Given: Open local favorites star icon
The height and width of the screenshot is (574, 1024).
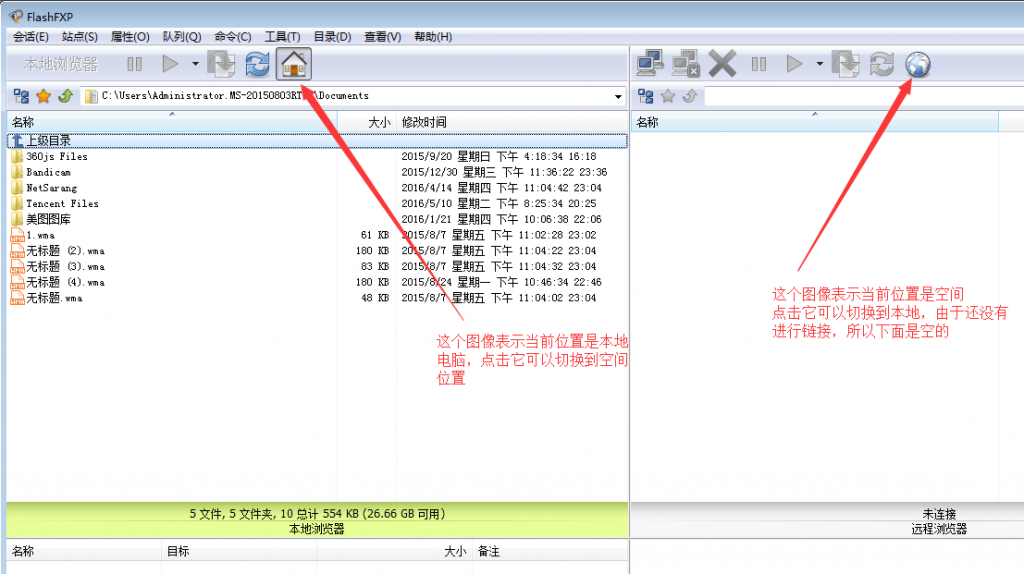Looking at the screenshot, I should tap(43, 96).
